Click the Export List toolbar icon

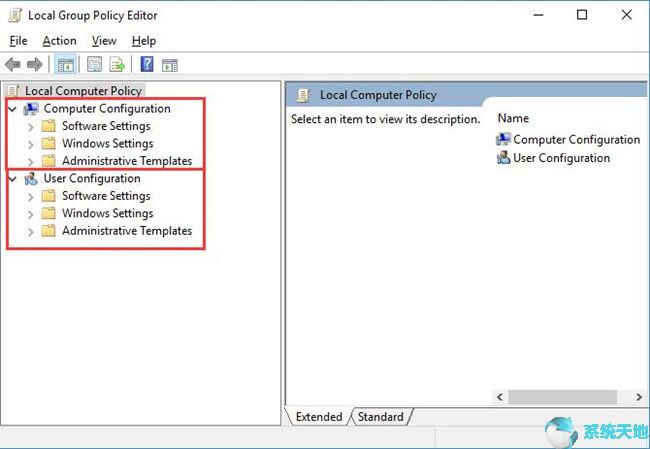pyautogui.click(x=117, y=65)
